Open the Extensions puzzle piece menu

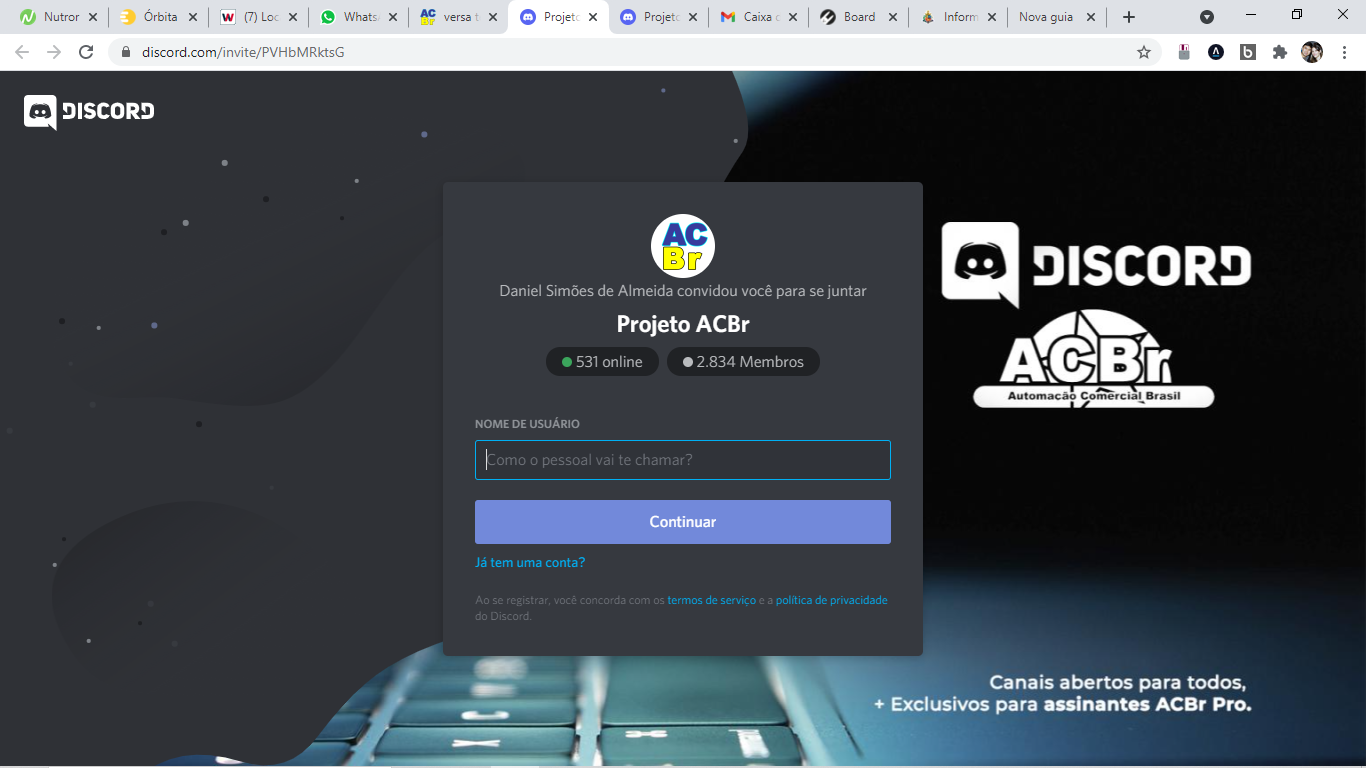(x=1280, y=52)
